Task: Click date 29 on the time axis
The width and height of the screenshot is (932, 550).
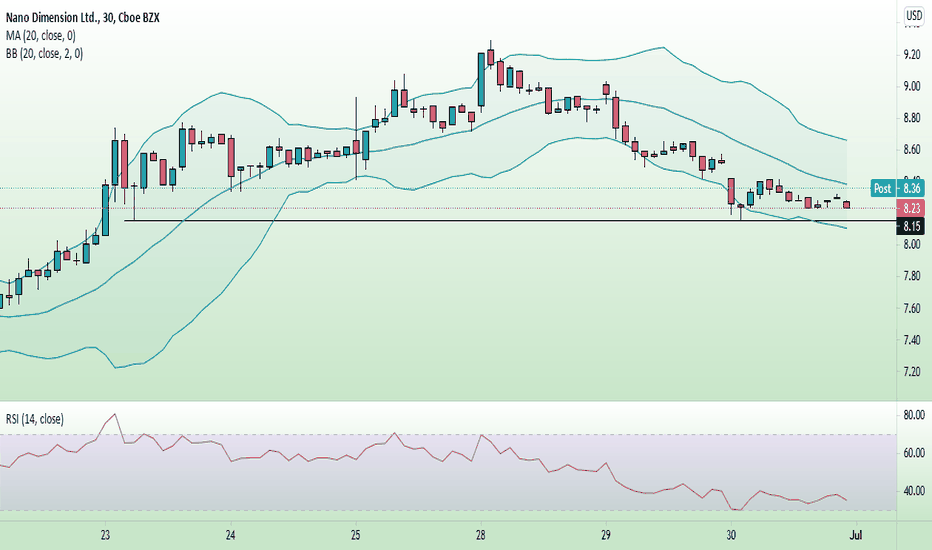Action: click(606, 535)
